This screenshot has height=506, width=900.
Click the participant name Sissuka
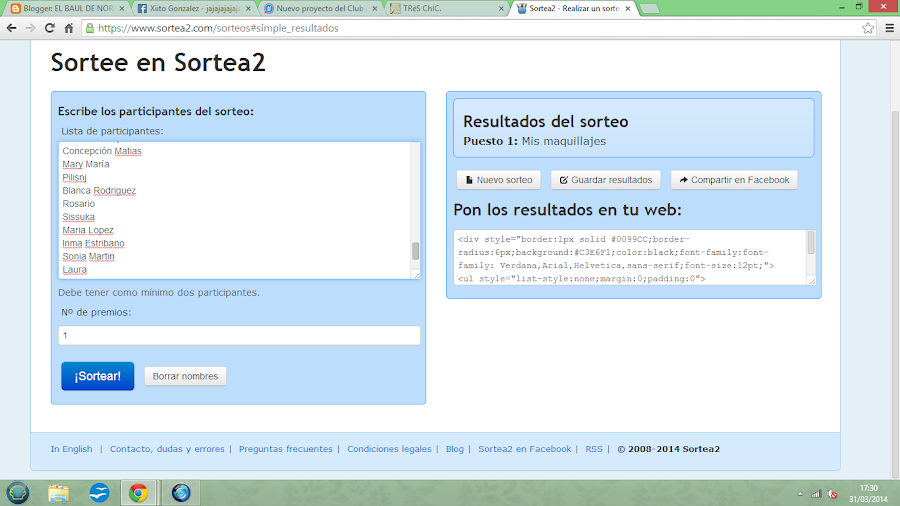coord(79,217)
